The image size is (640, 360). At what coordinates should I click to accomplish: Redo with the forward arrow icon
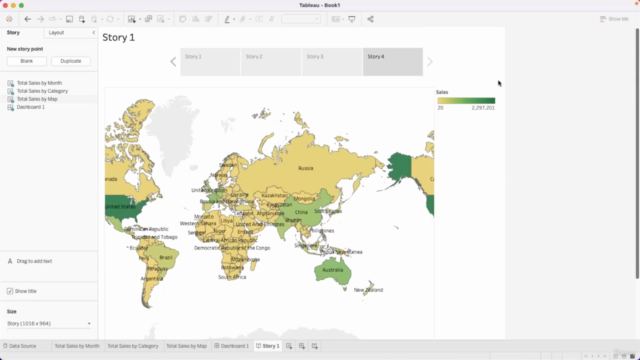pyautogui.click(x=40, y=19)
